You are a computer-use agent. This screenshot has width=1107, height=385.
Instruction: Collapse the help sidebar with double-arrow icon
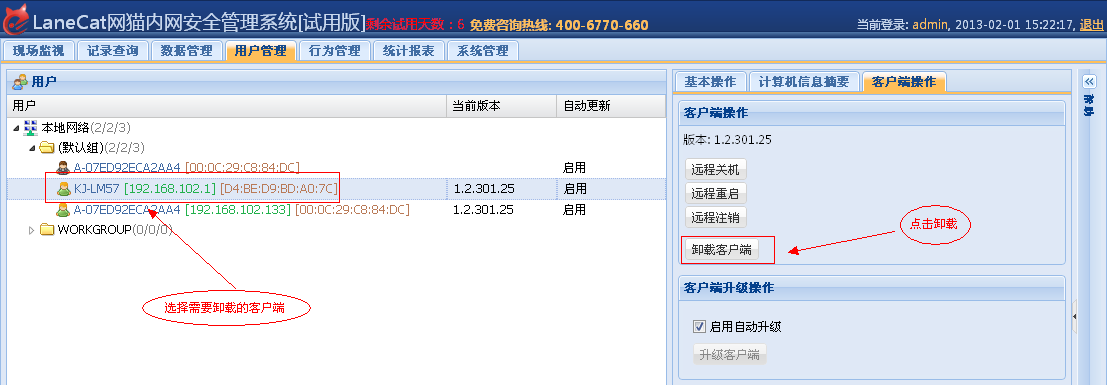coord(1089,81)
